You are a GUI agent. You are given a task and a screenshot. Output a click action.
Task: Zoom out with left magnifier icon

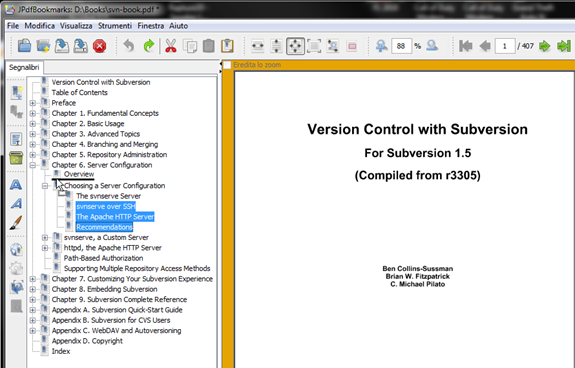pos(381,46)
